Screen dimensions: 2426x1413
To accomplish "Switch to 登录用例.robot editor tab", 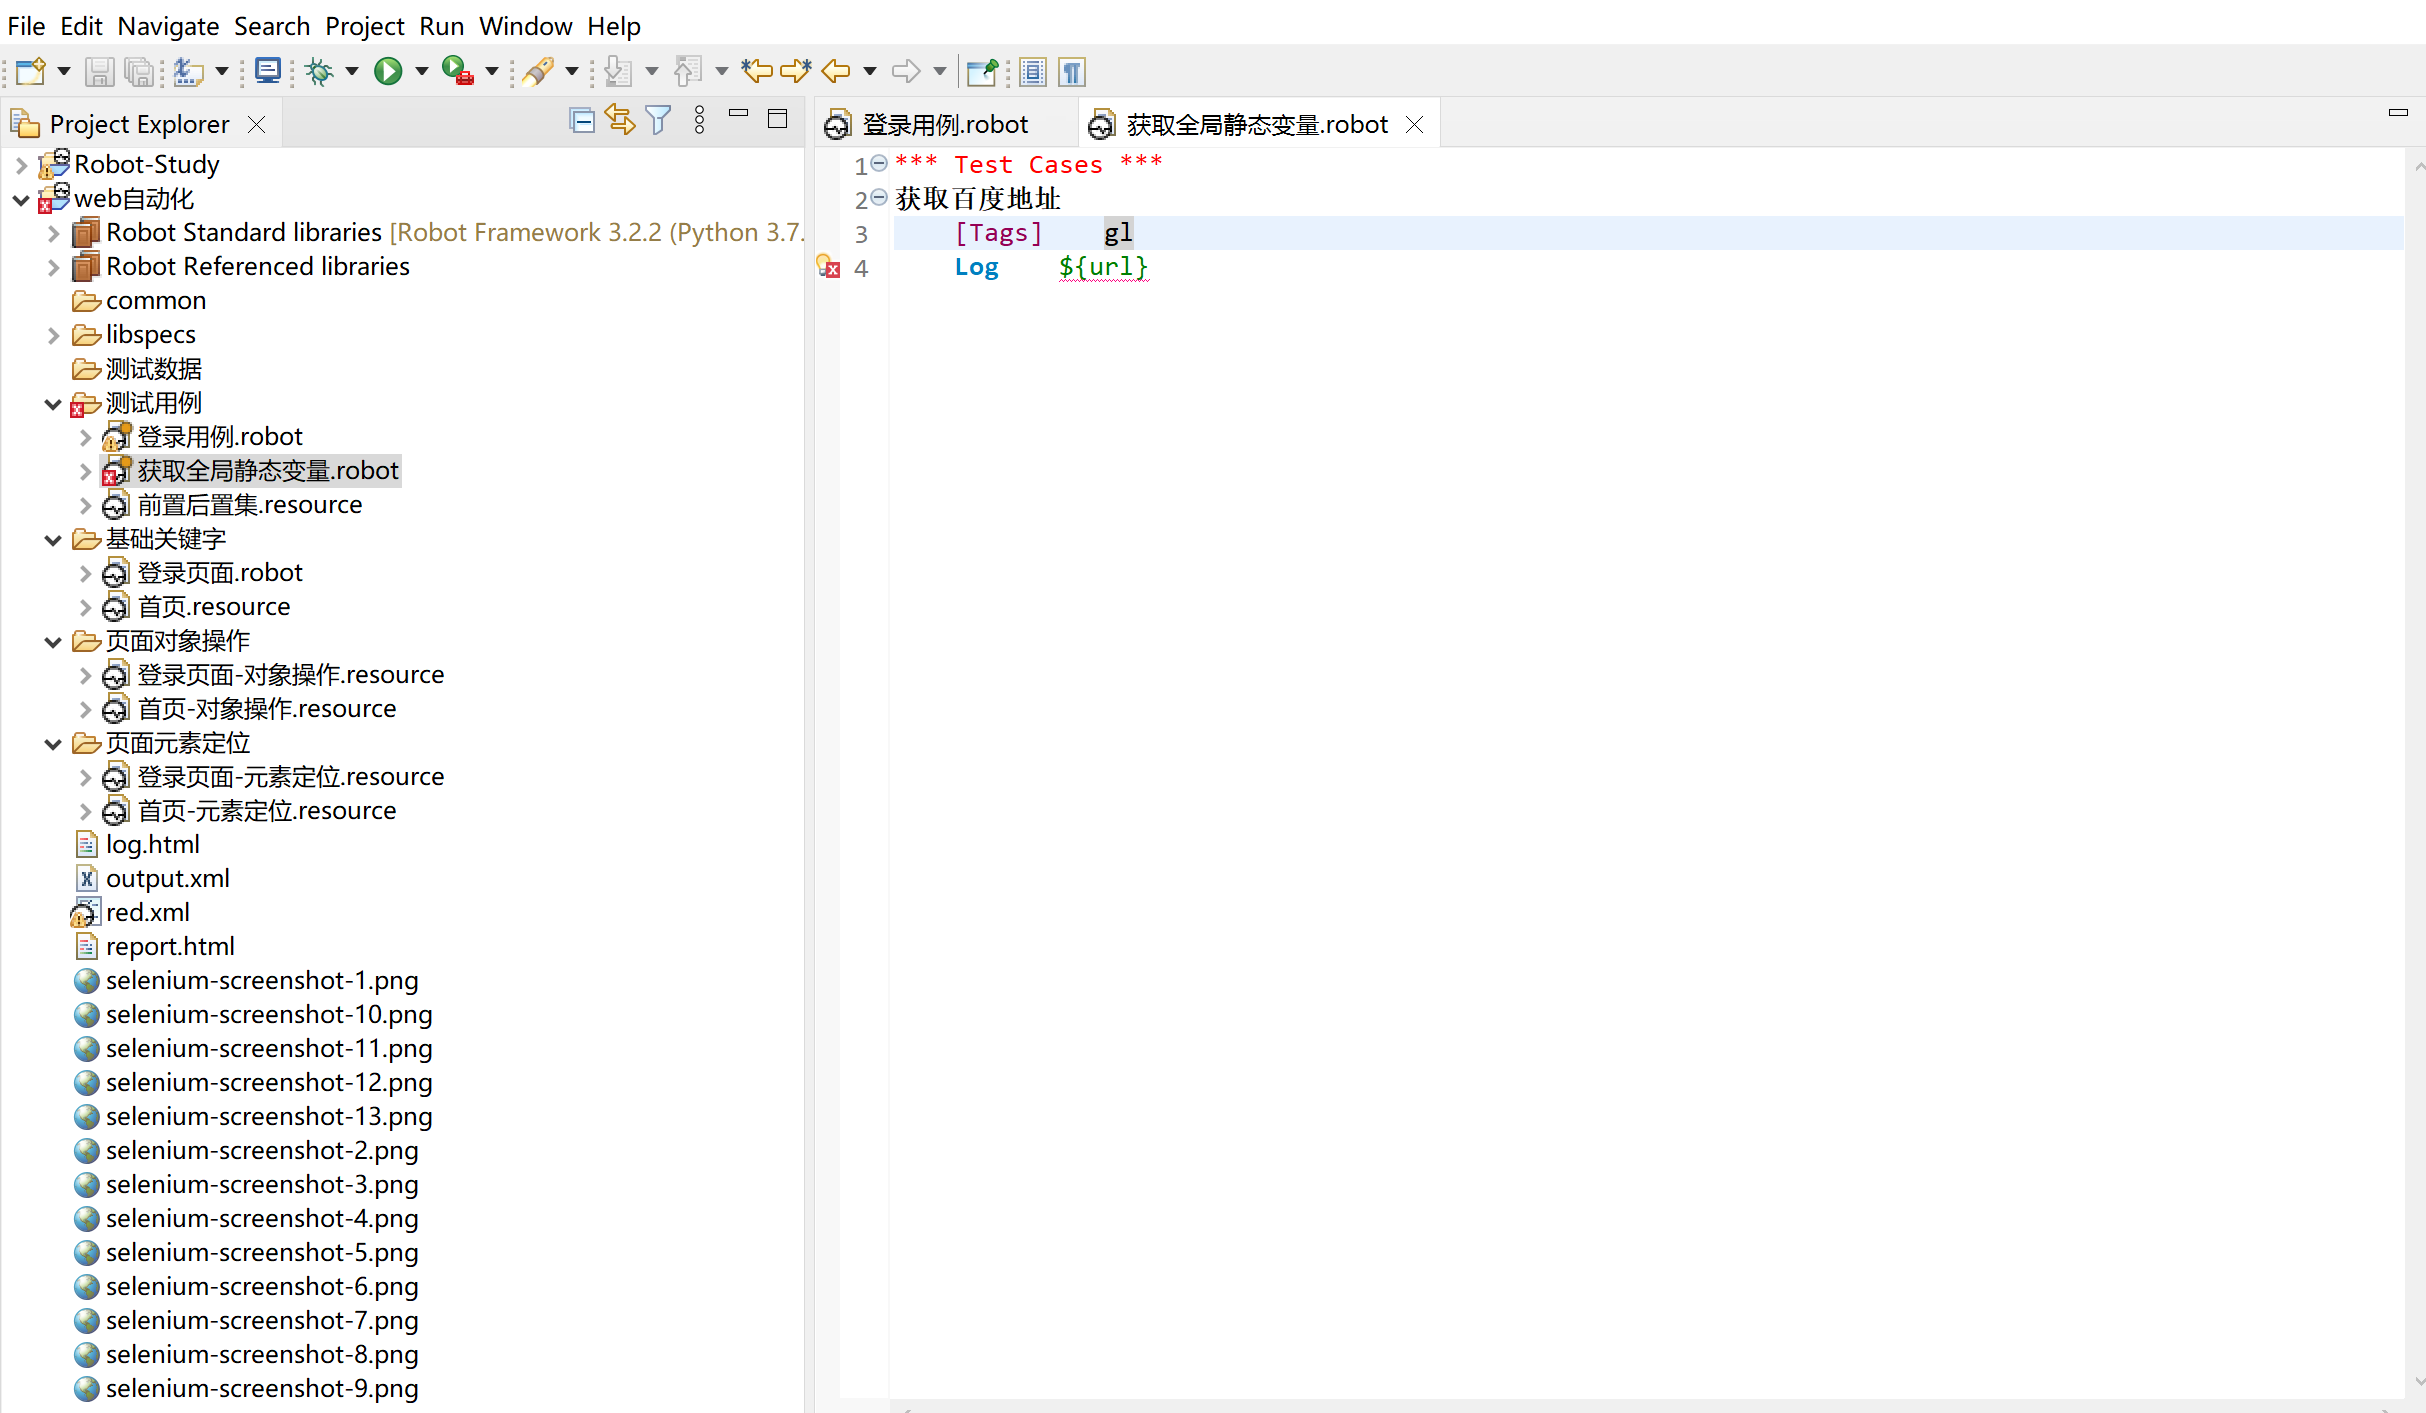I will click(x=943, y=125).
